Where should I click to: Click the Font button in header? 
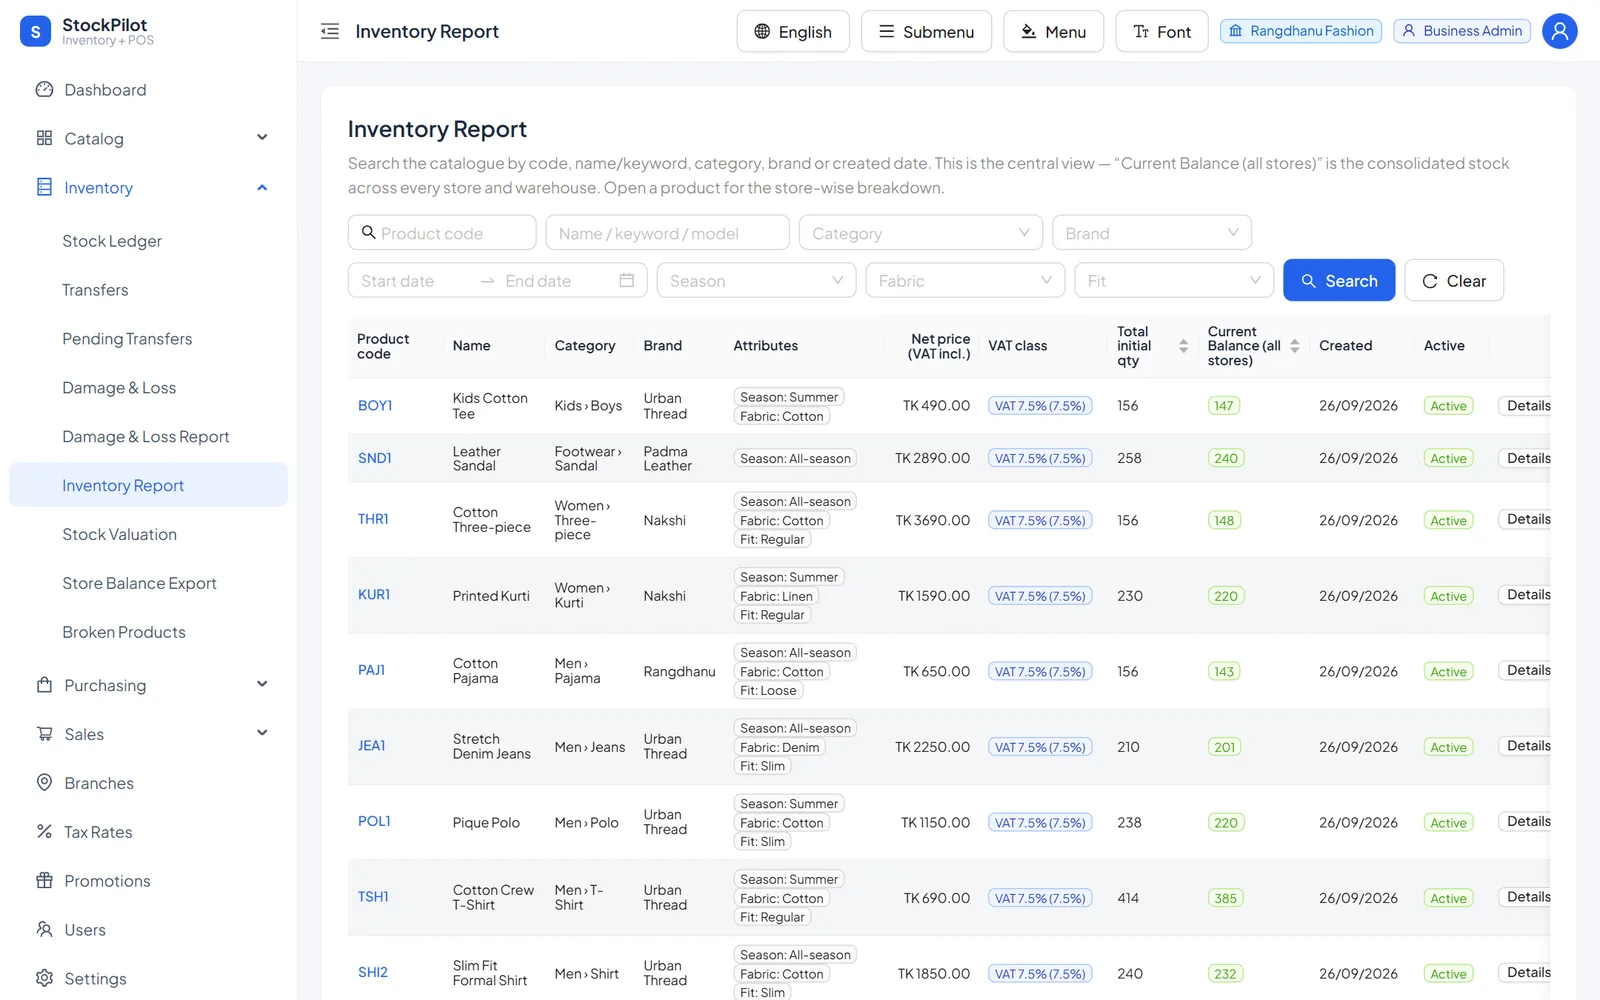tap(1162, 31)
